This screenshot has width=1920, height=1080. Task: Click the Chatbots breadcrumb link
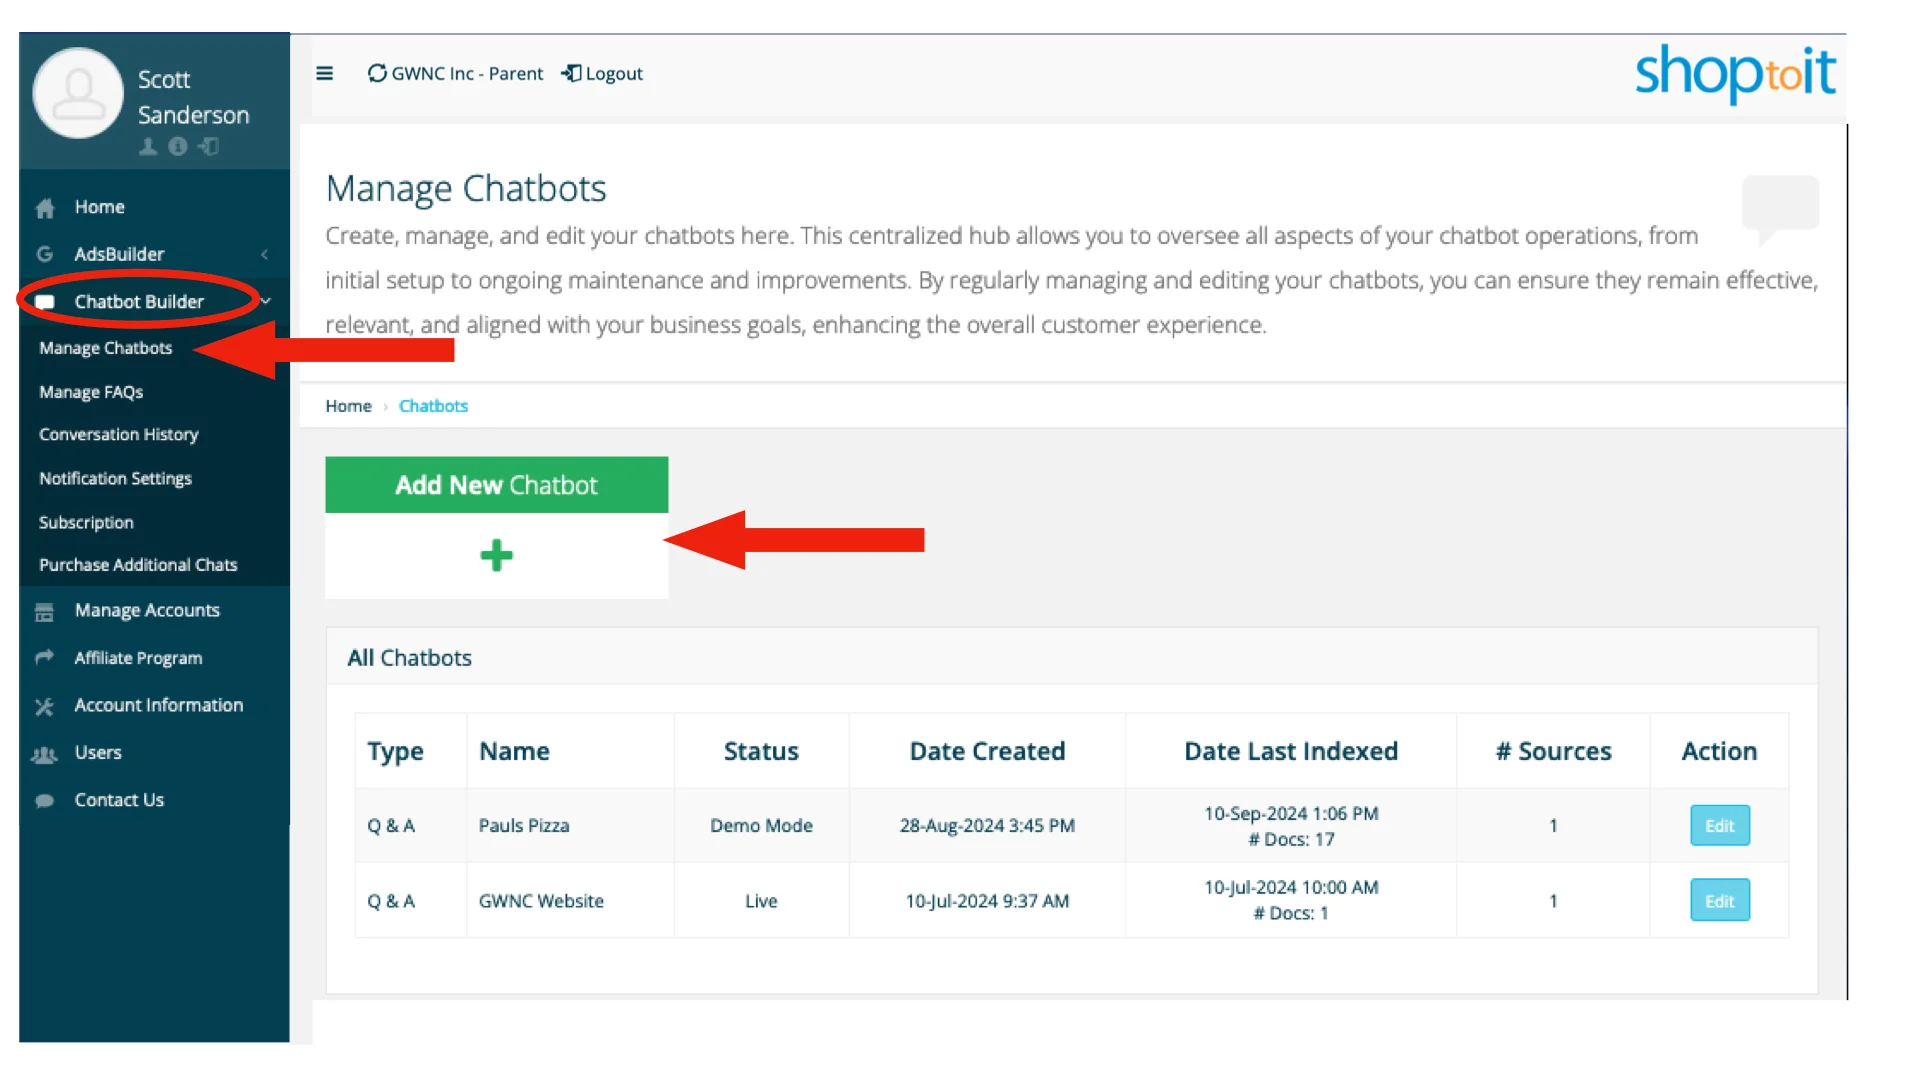[x=433, y=405]
